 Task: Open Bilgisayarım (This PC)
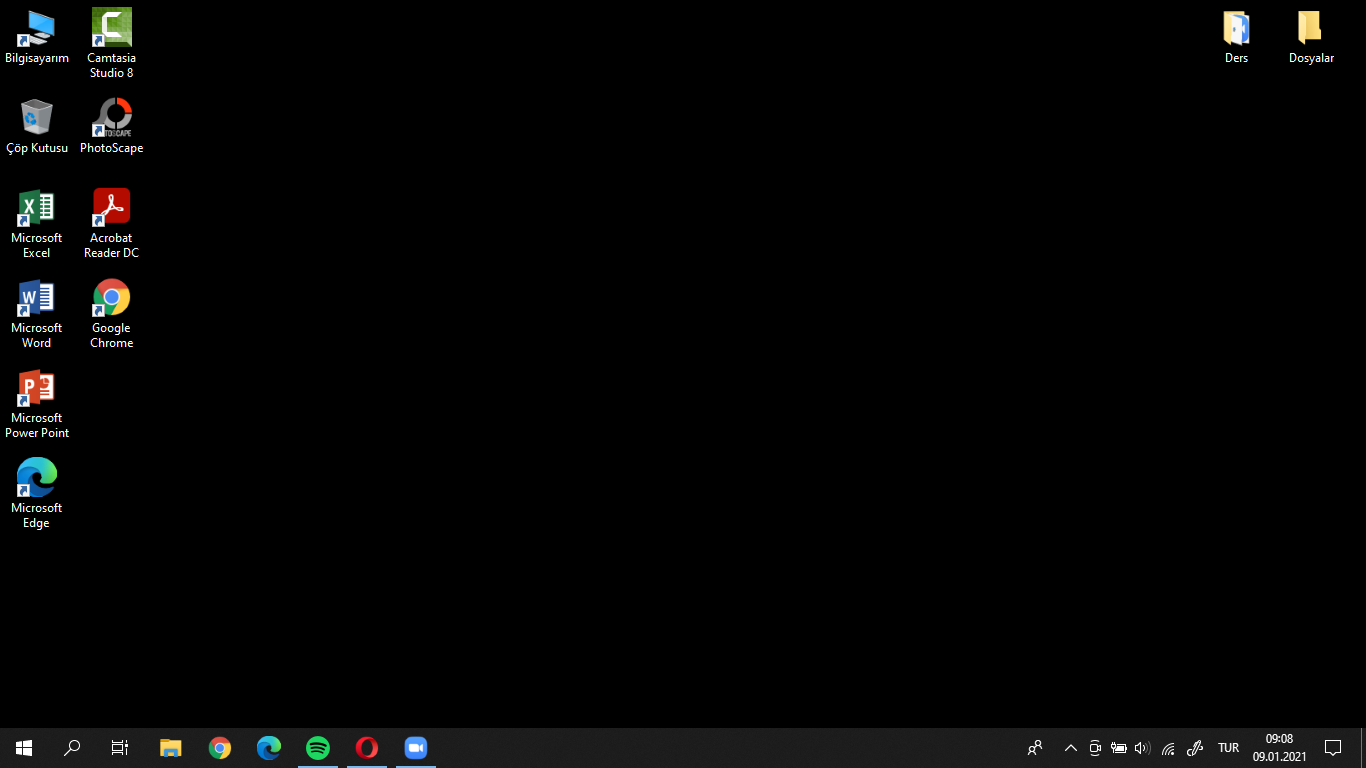click(x=36, y=30)
